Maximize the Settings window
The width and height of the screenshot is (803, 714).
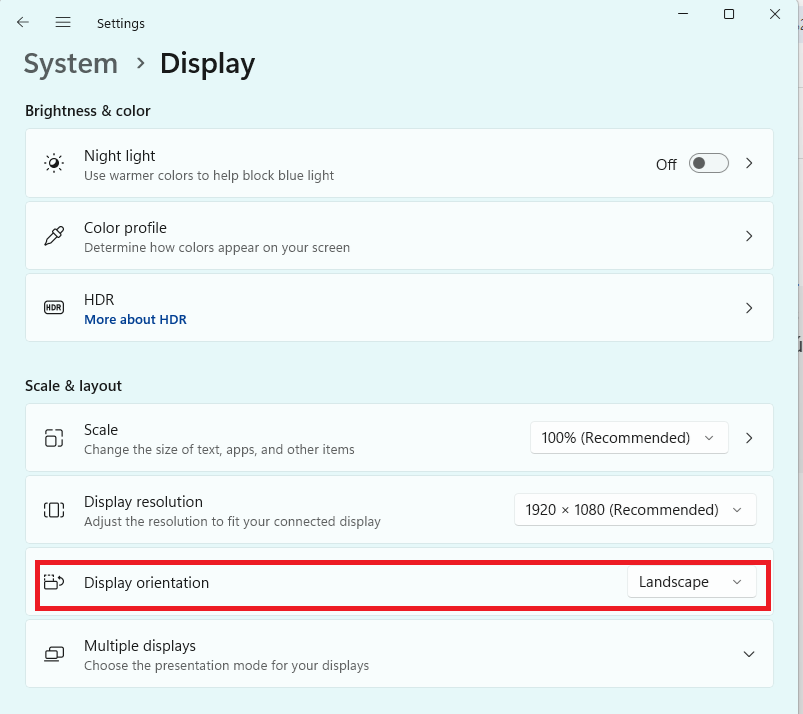[x=729, y=14]
